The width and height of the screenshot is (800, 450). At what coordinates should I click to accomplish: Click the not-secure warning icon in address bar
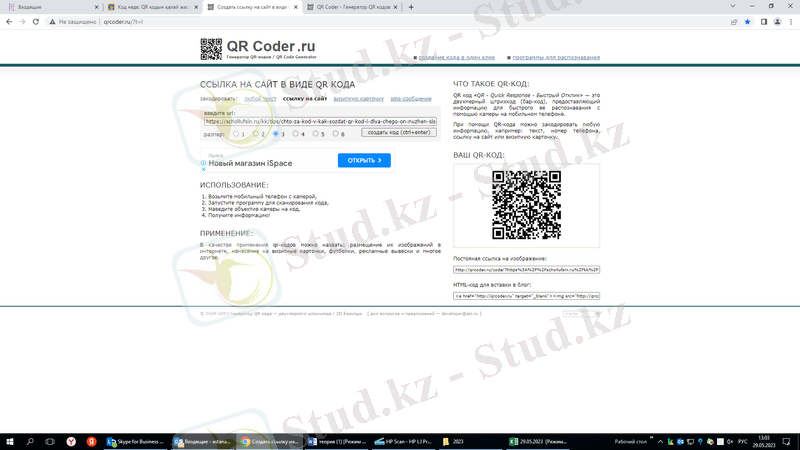(x=52, y=22)
